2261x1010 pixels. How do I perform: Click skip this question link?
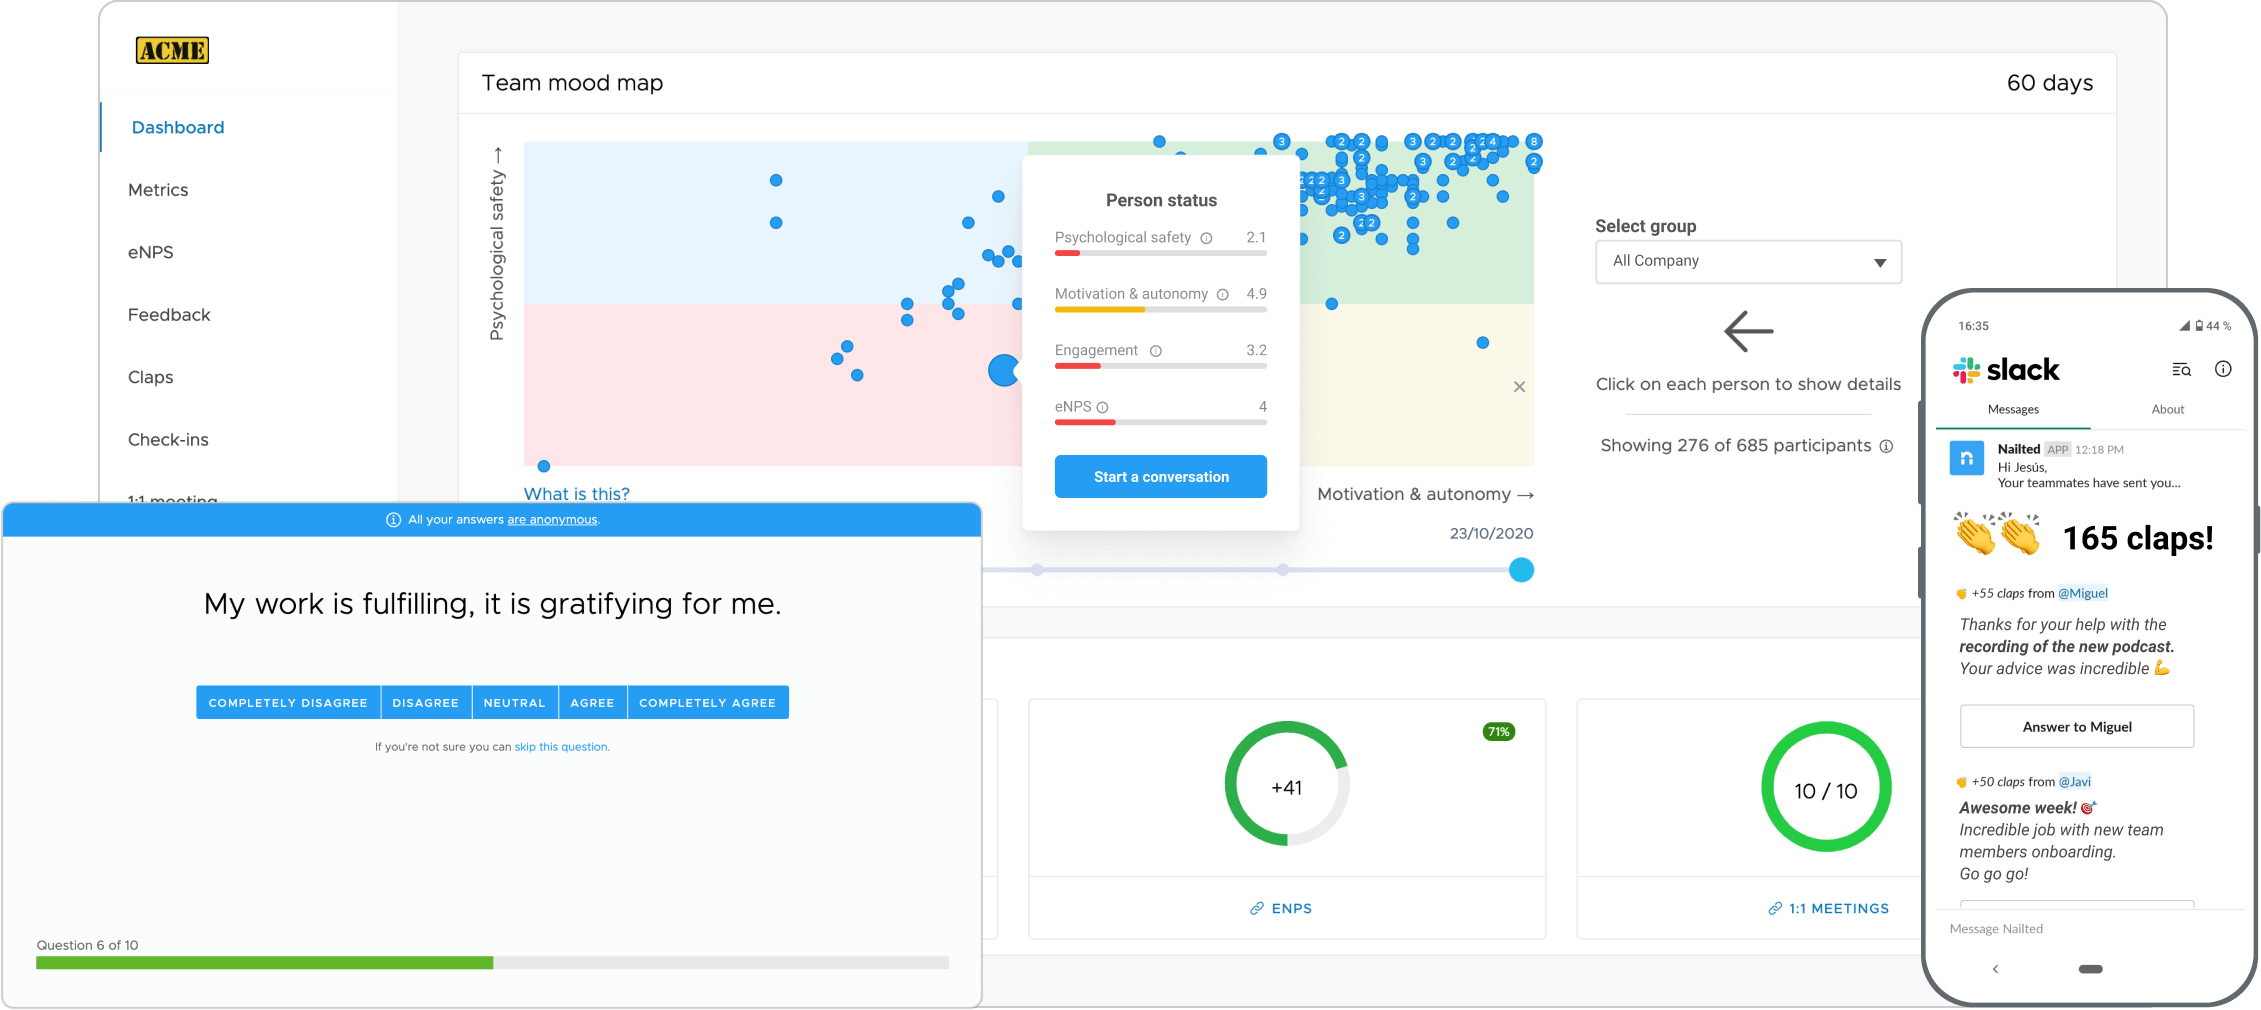tap(560, 747)
